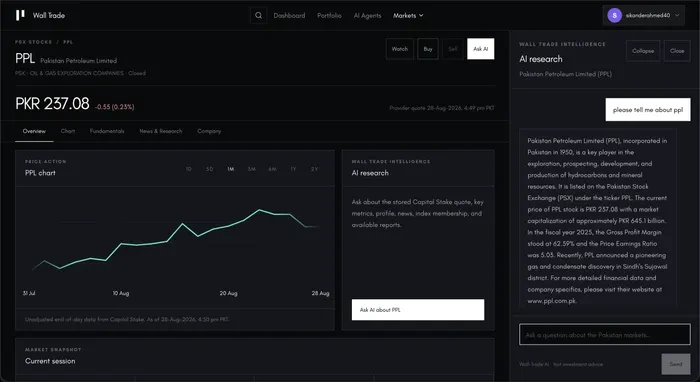Click the disabled Sell button

point(453,49)
